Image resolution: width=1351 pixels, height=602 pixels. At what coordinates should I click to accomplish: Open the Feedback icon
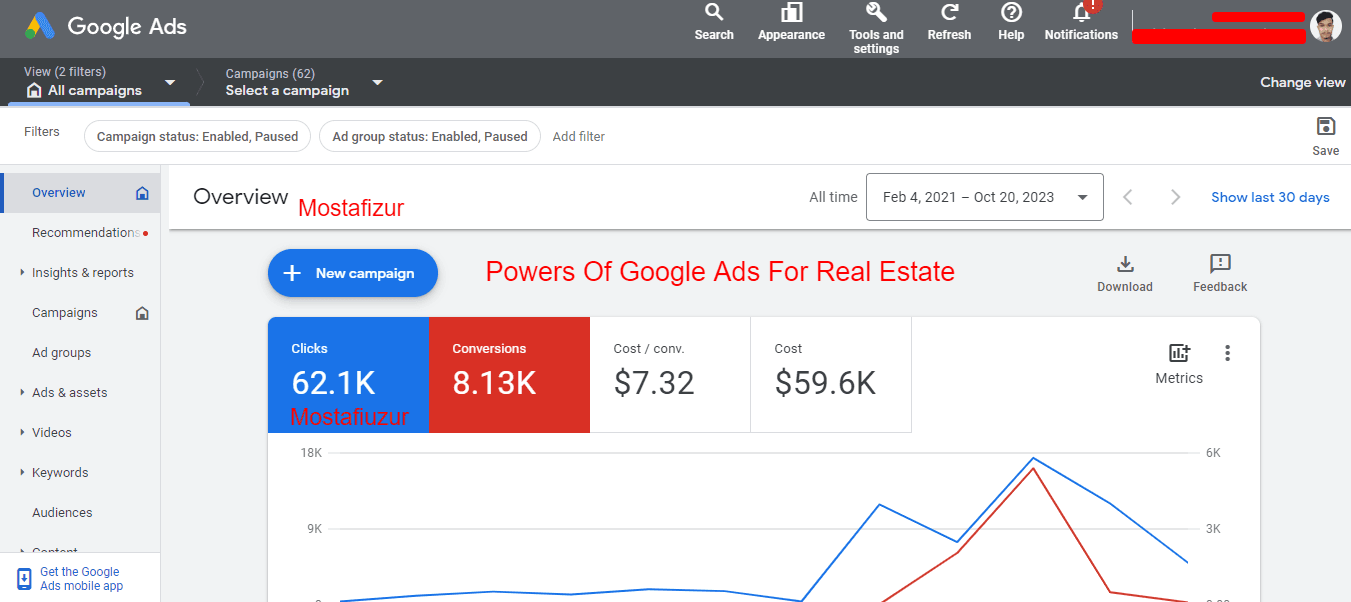point(1219,265)
